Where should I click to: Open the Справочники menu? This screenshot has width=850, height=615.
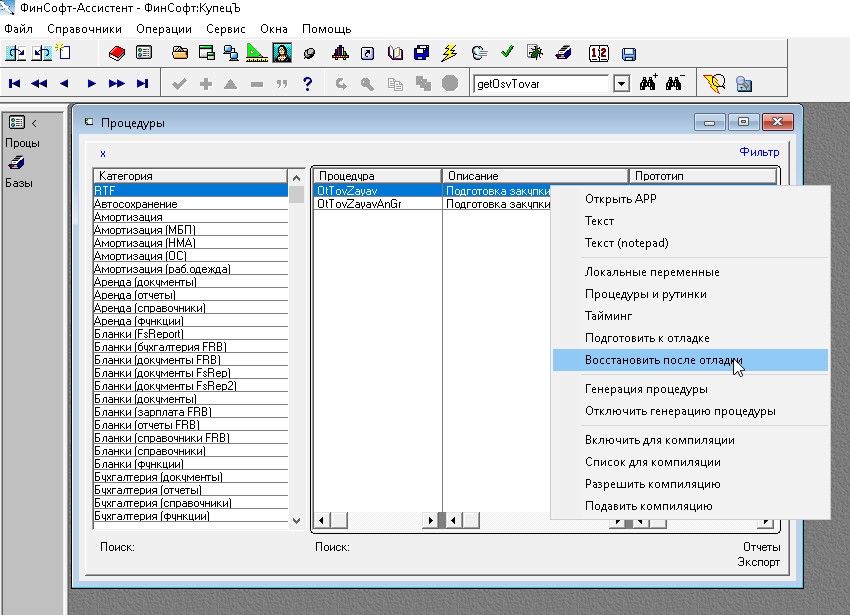click(84, 29)
